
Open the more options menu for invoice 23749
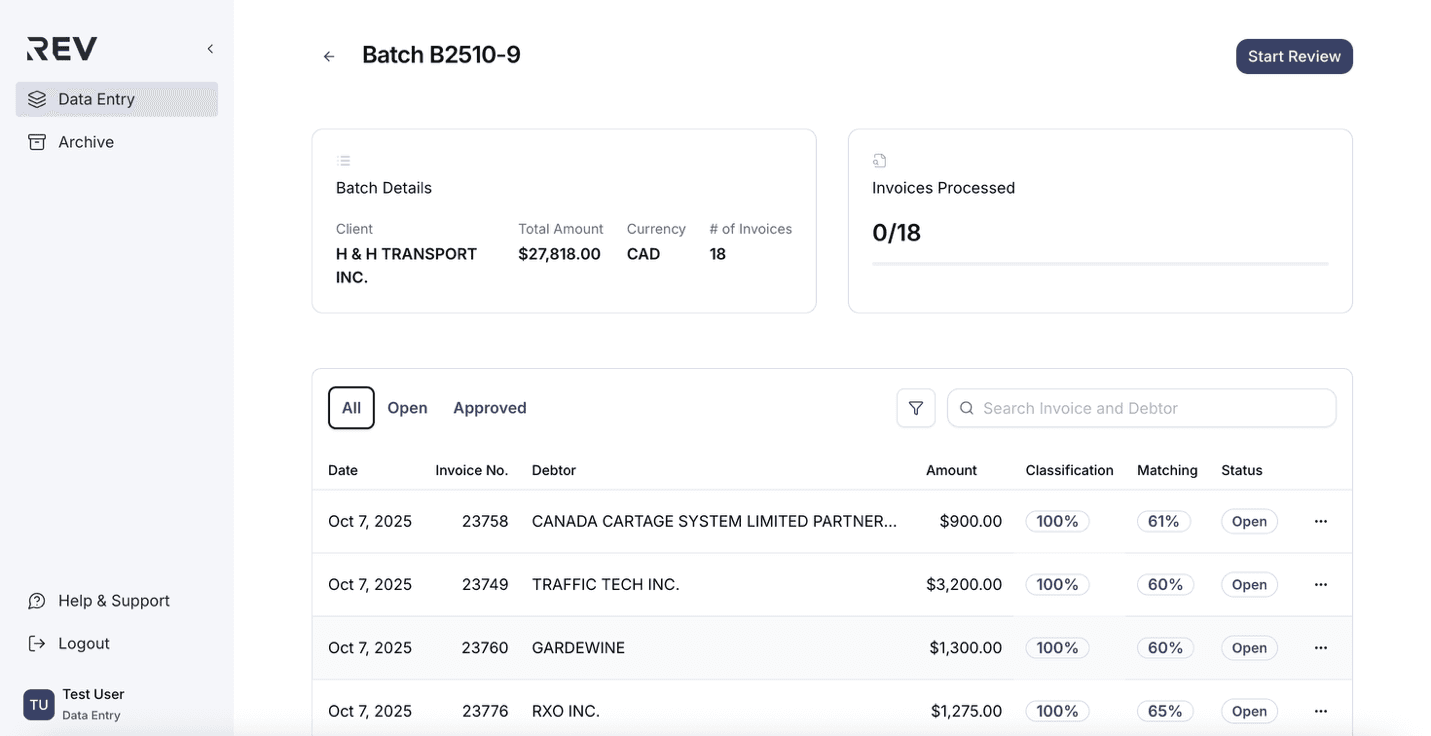point(1320,584)
